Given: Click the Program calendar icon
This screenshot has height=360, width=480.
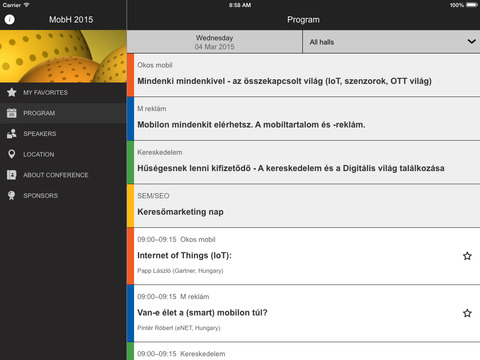Looking at the screenshot, I should 12,113.
